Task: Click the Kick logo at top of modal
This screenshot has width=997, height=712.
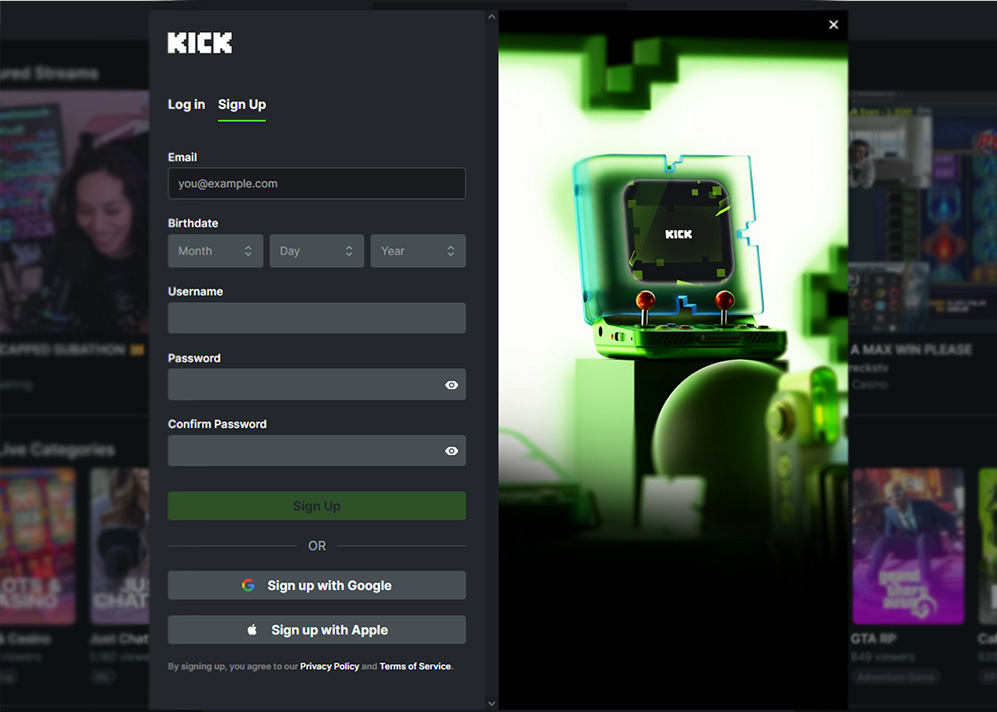Action: tap(198, 42)
